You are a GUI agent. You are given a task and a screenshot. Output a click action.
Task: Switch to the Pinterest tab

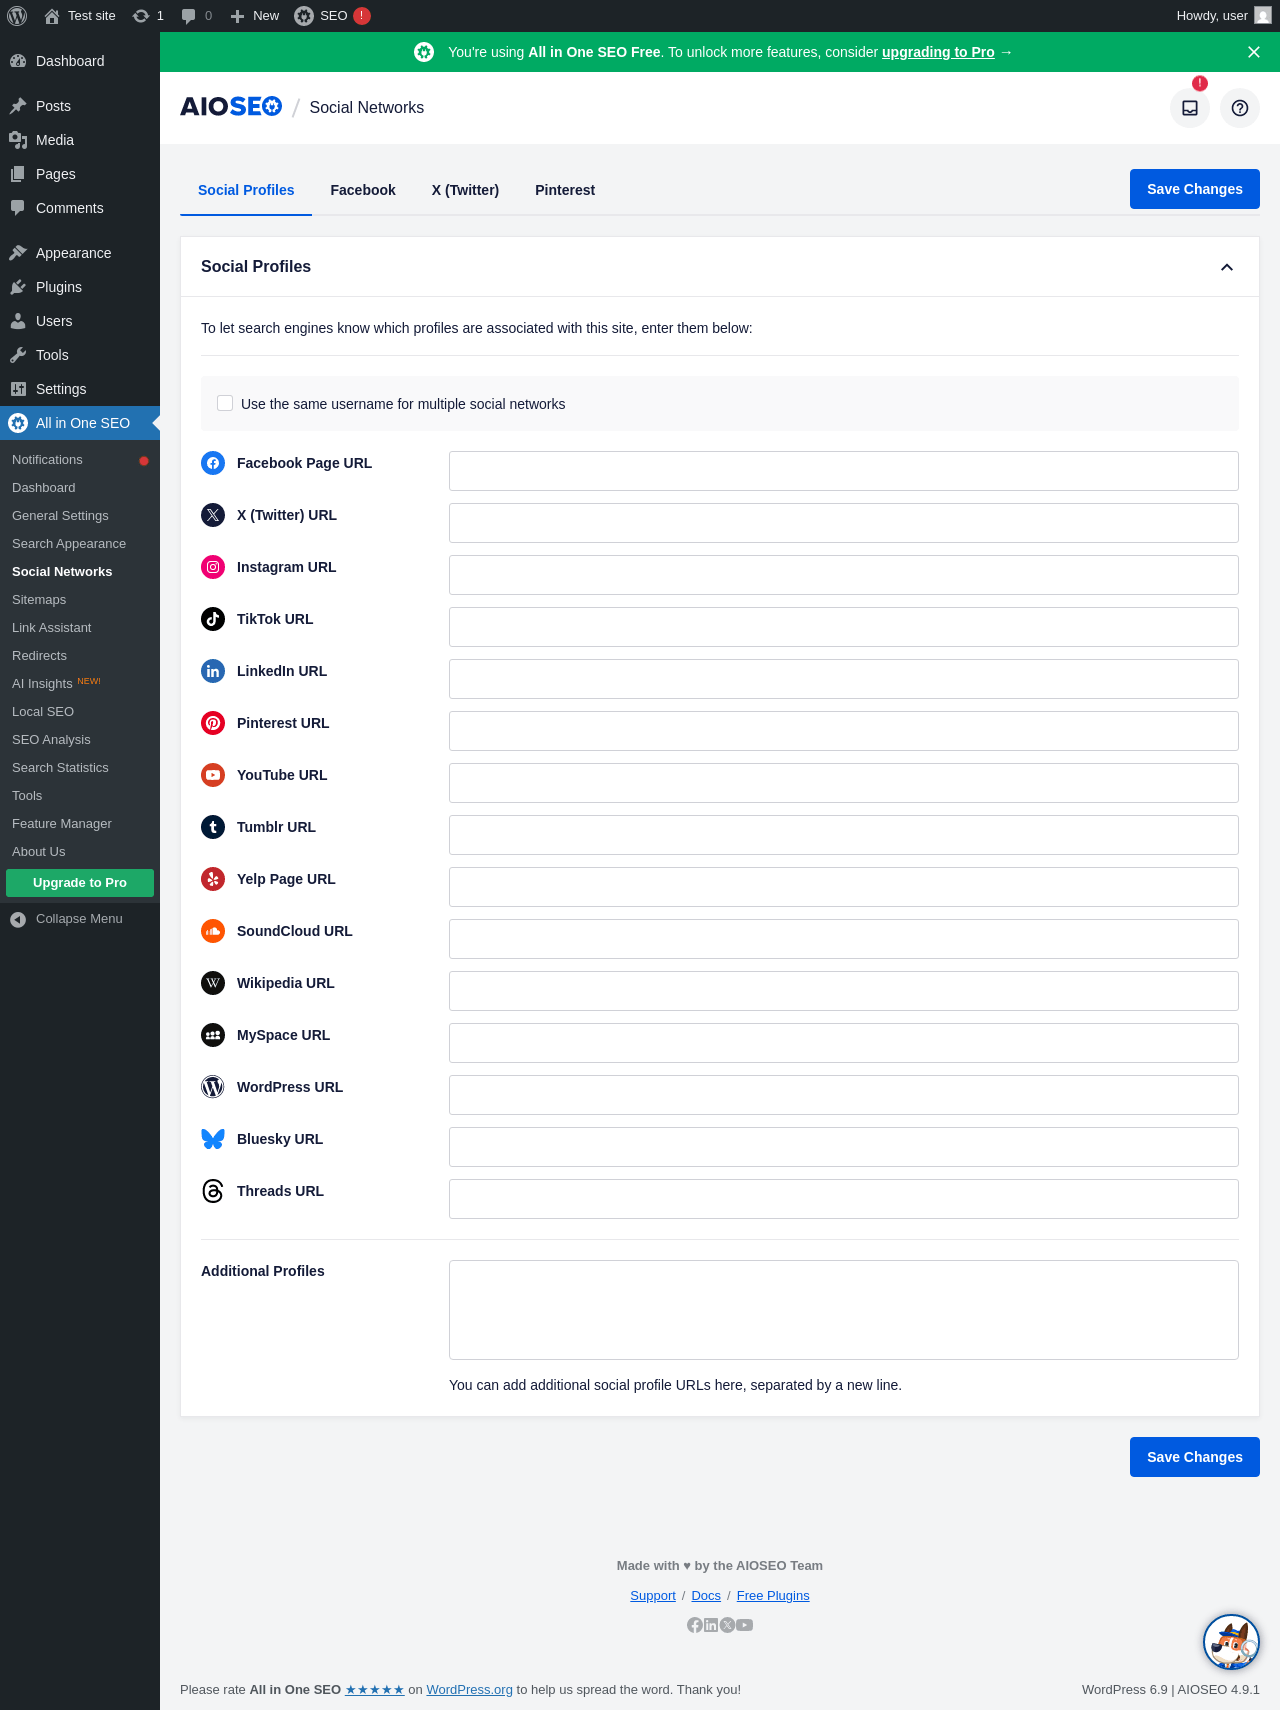point(565,190)
